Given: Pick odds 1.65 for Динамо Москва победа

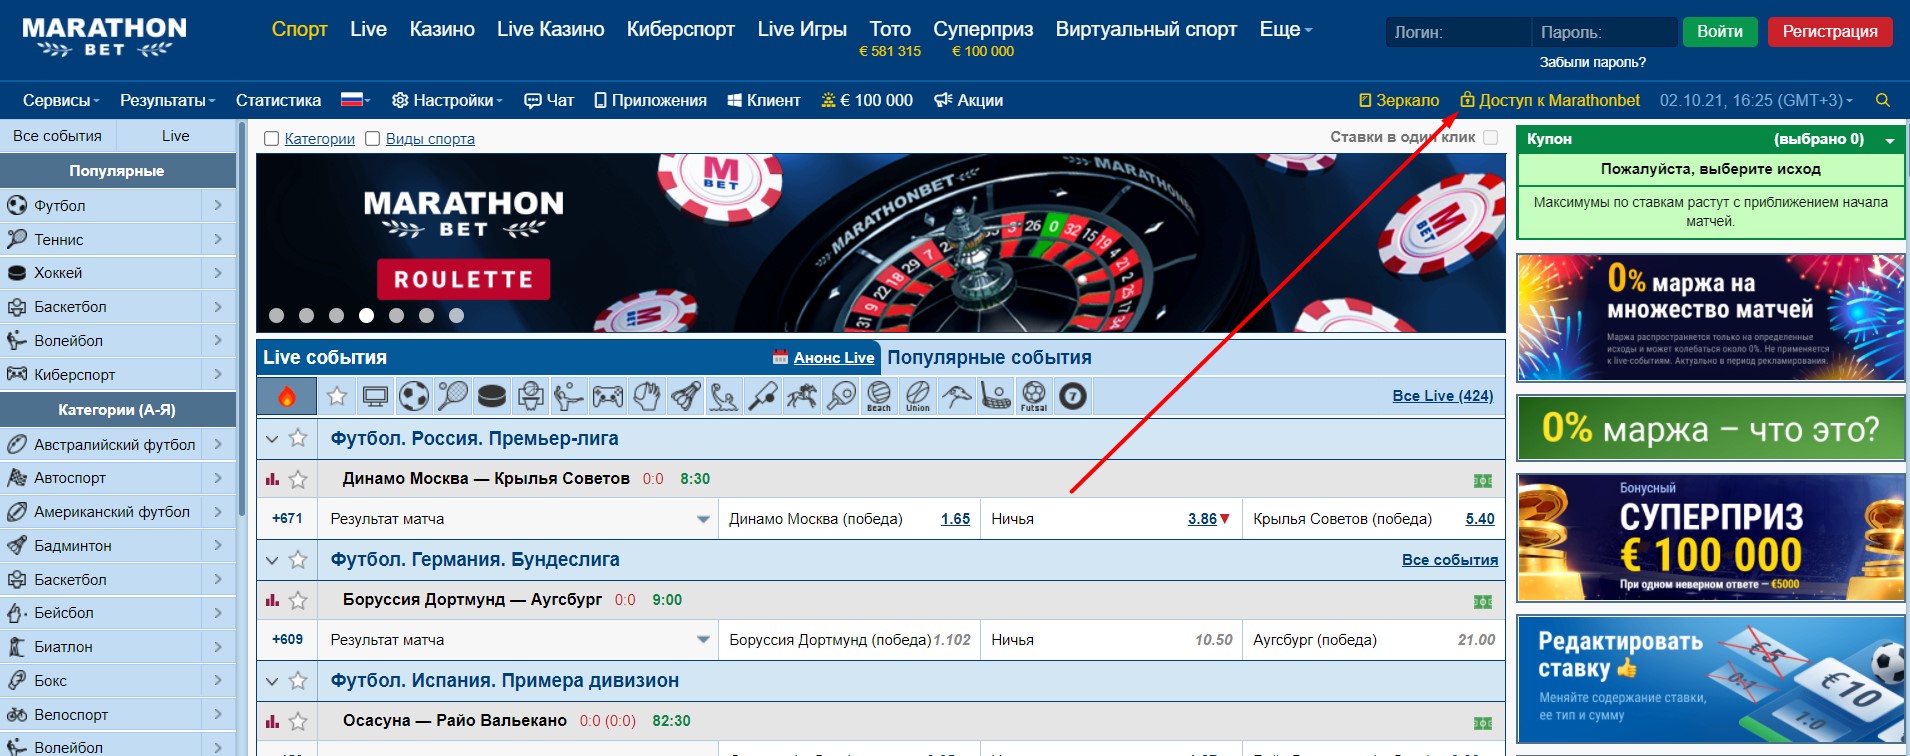Looking at the screenshot, I should (x=955, y=519).
